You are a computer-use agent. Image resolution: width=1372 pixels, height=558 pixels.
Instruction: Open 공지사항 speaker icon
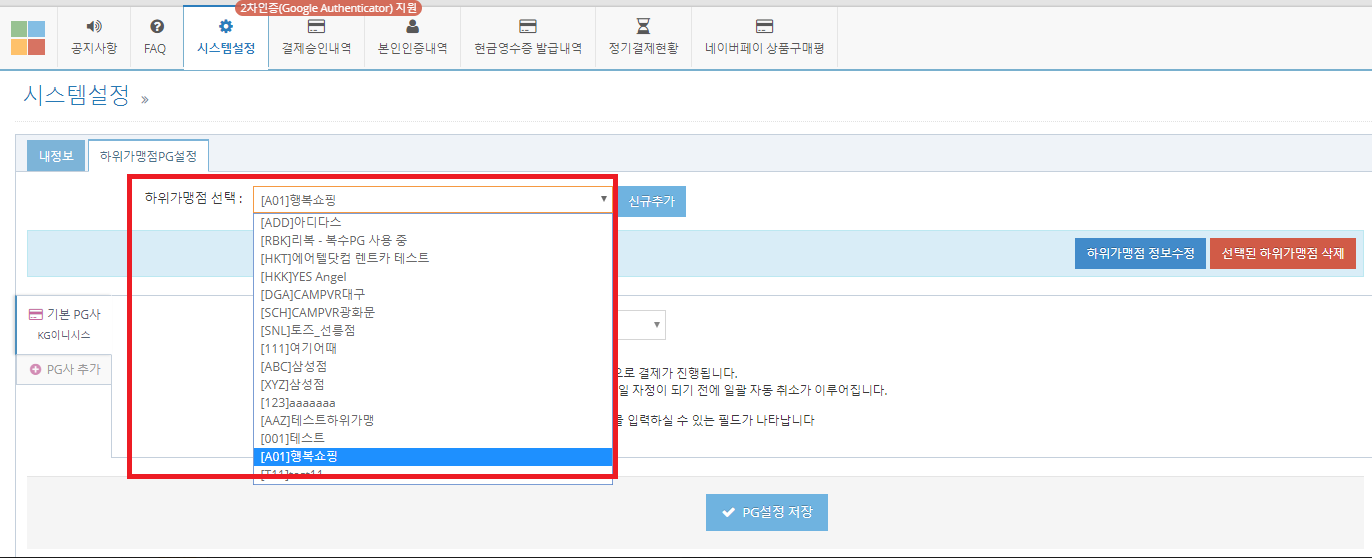coord(94,26)
